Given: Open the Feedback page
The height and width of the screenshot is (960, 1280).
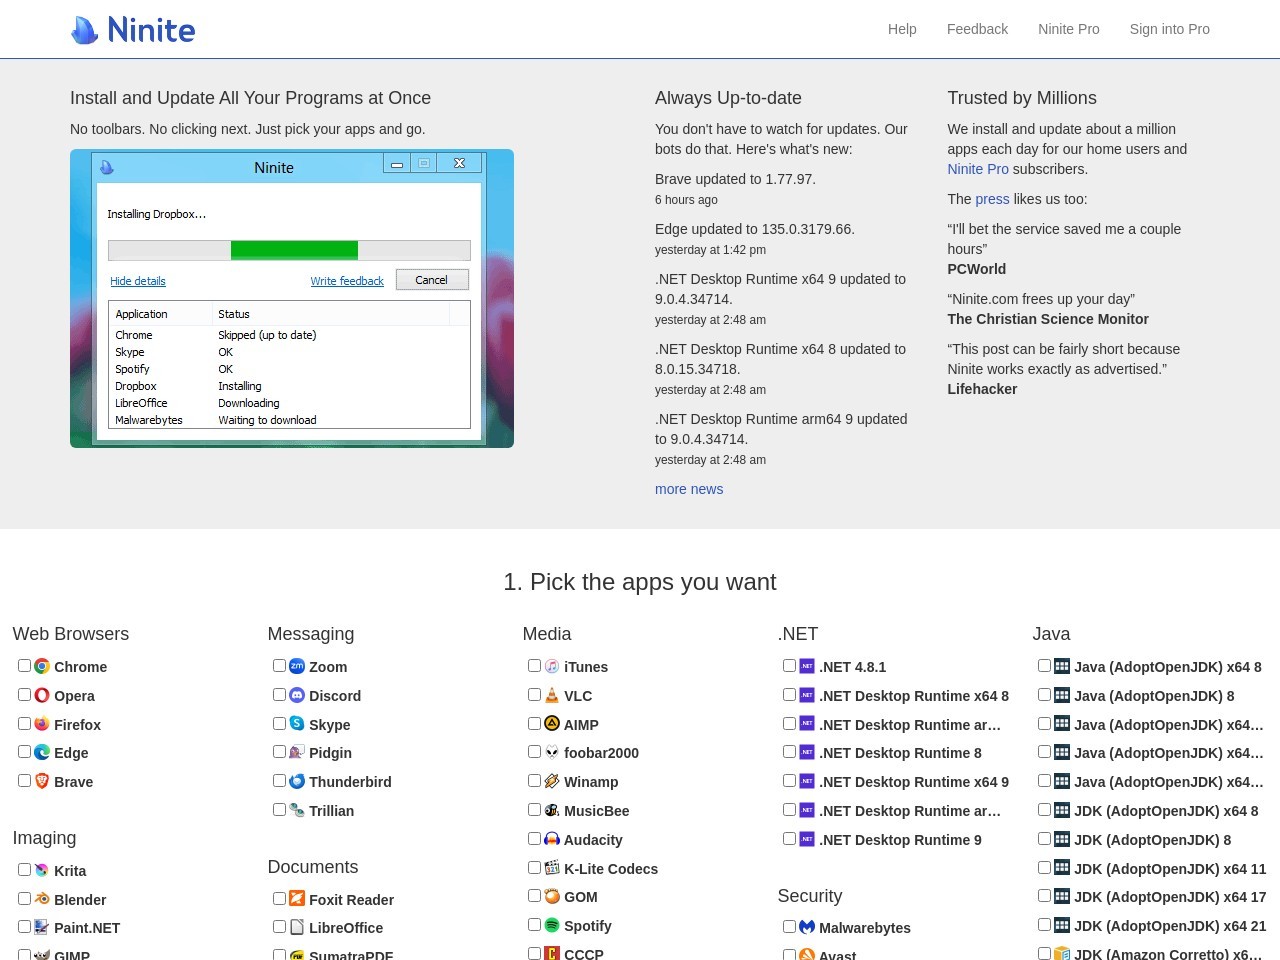Looking at the screenshot, I should pyautogui.click(x=977, y=29).
